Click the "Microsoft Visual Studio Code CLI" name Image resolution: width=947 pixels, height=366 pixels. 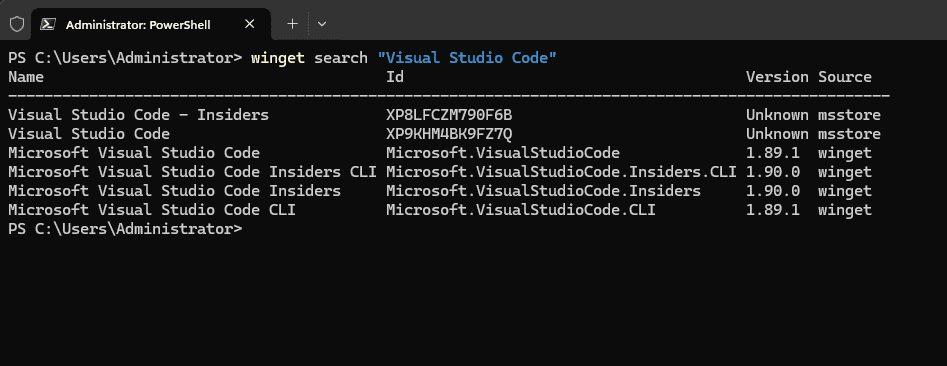click(x=152, y=210)
